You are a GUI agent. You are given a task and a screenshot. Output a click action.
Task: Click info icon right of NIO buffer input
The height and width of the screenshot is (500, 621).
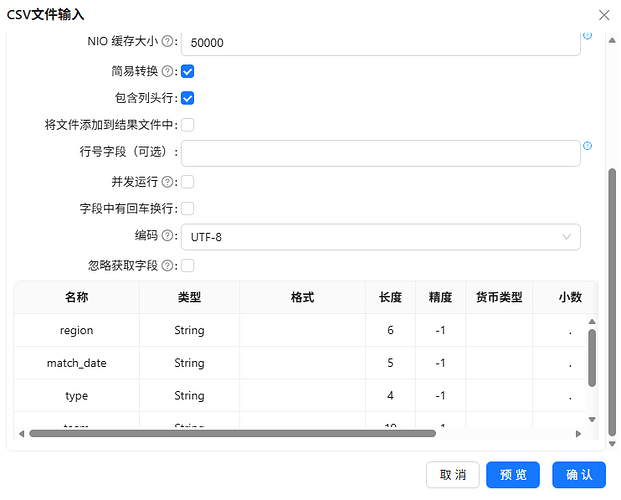pyautogui.click(x=587, y=35)
